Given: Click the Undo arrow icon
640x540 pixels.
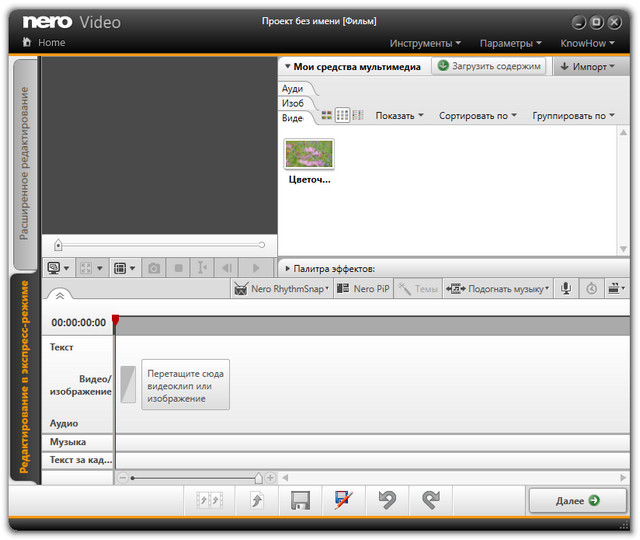Looking at the screenshot, I should (x=386, y=500).
